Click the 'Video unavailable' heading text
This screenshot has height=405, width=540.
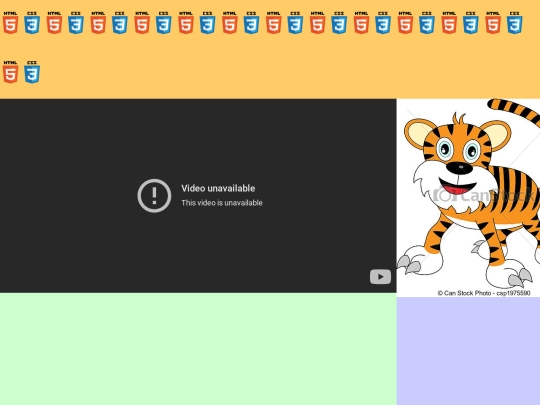pyautogui.click(x=218, y=188)
